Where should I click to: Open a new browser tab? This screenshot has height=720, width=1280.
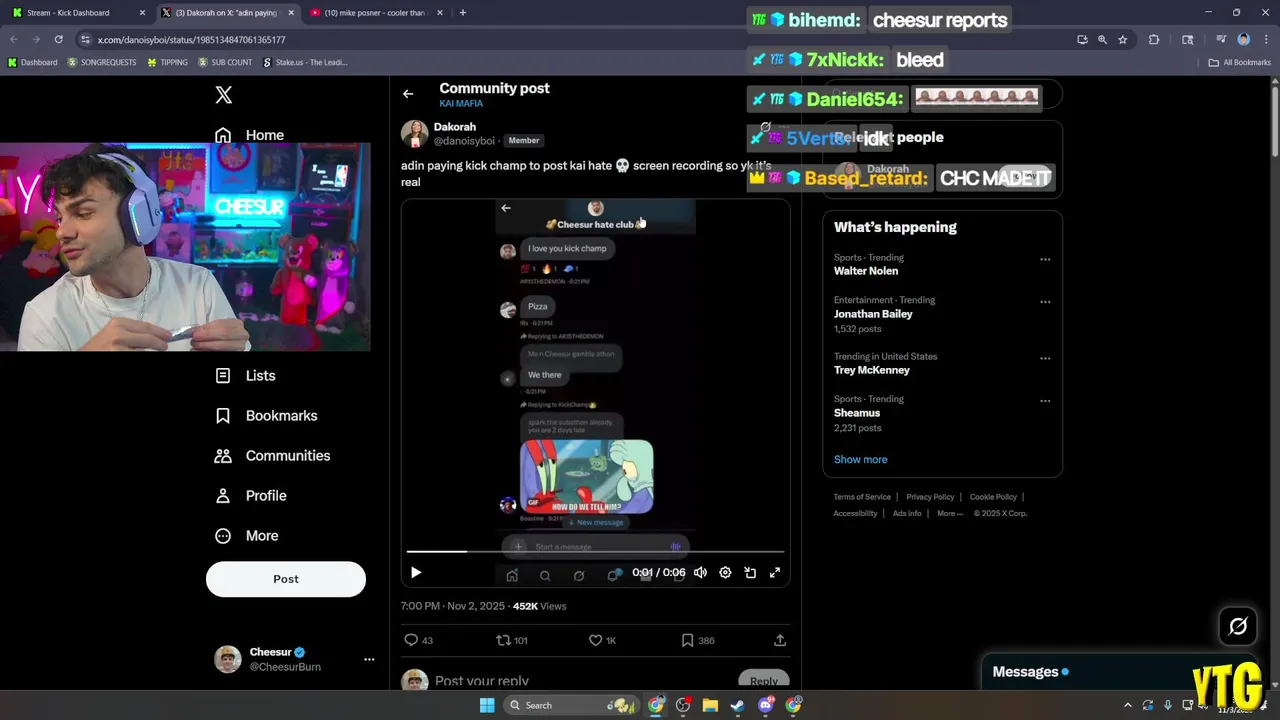tap(462, 13)
